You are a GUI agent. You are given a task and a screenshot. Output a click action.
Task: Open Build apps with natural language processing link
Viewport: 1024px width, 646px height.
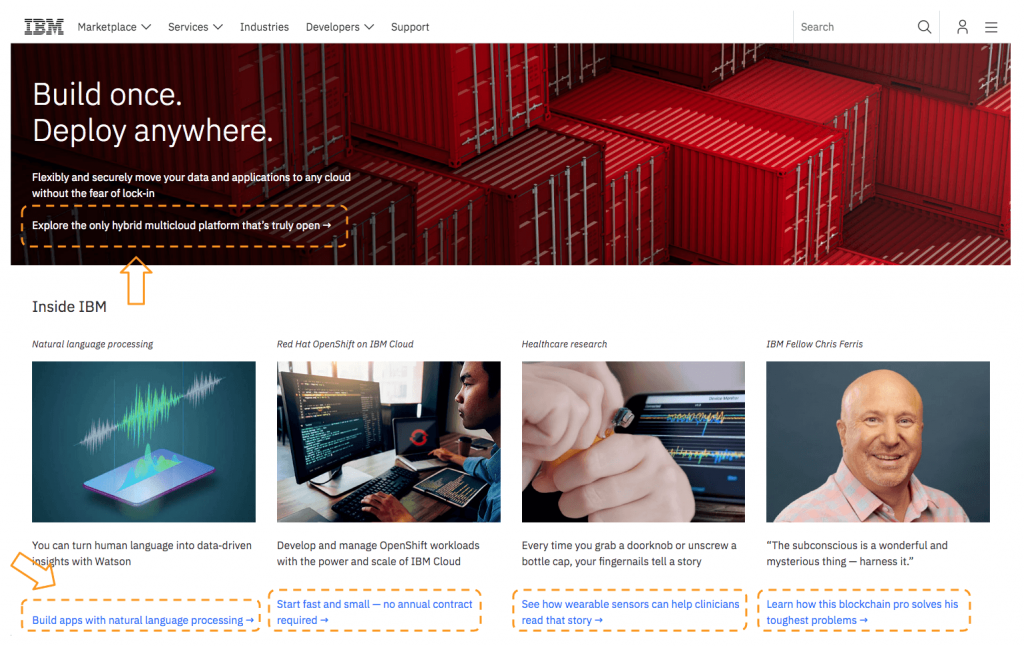tap(143, 620)
